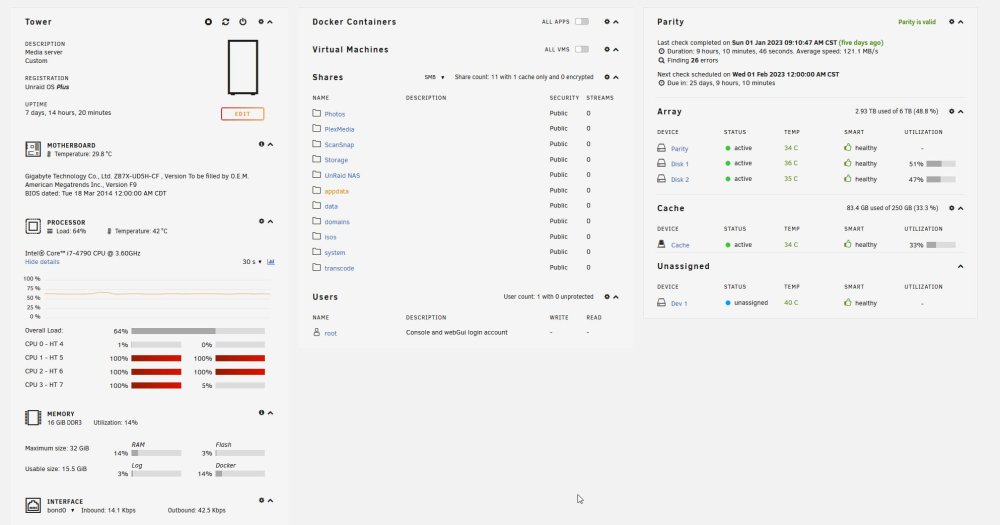Screen dimensions: 1000x525
Task: Click the Motherboard 'Temperature: 29.8 °C' text
Action: click(83, 154)
